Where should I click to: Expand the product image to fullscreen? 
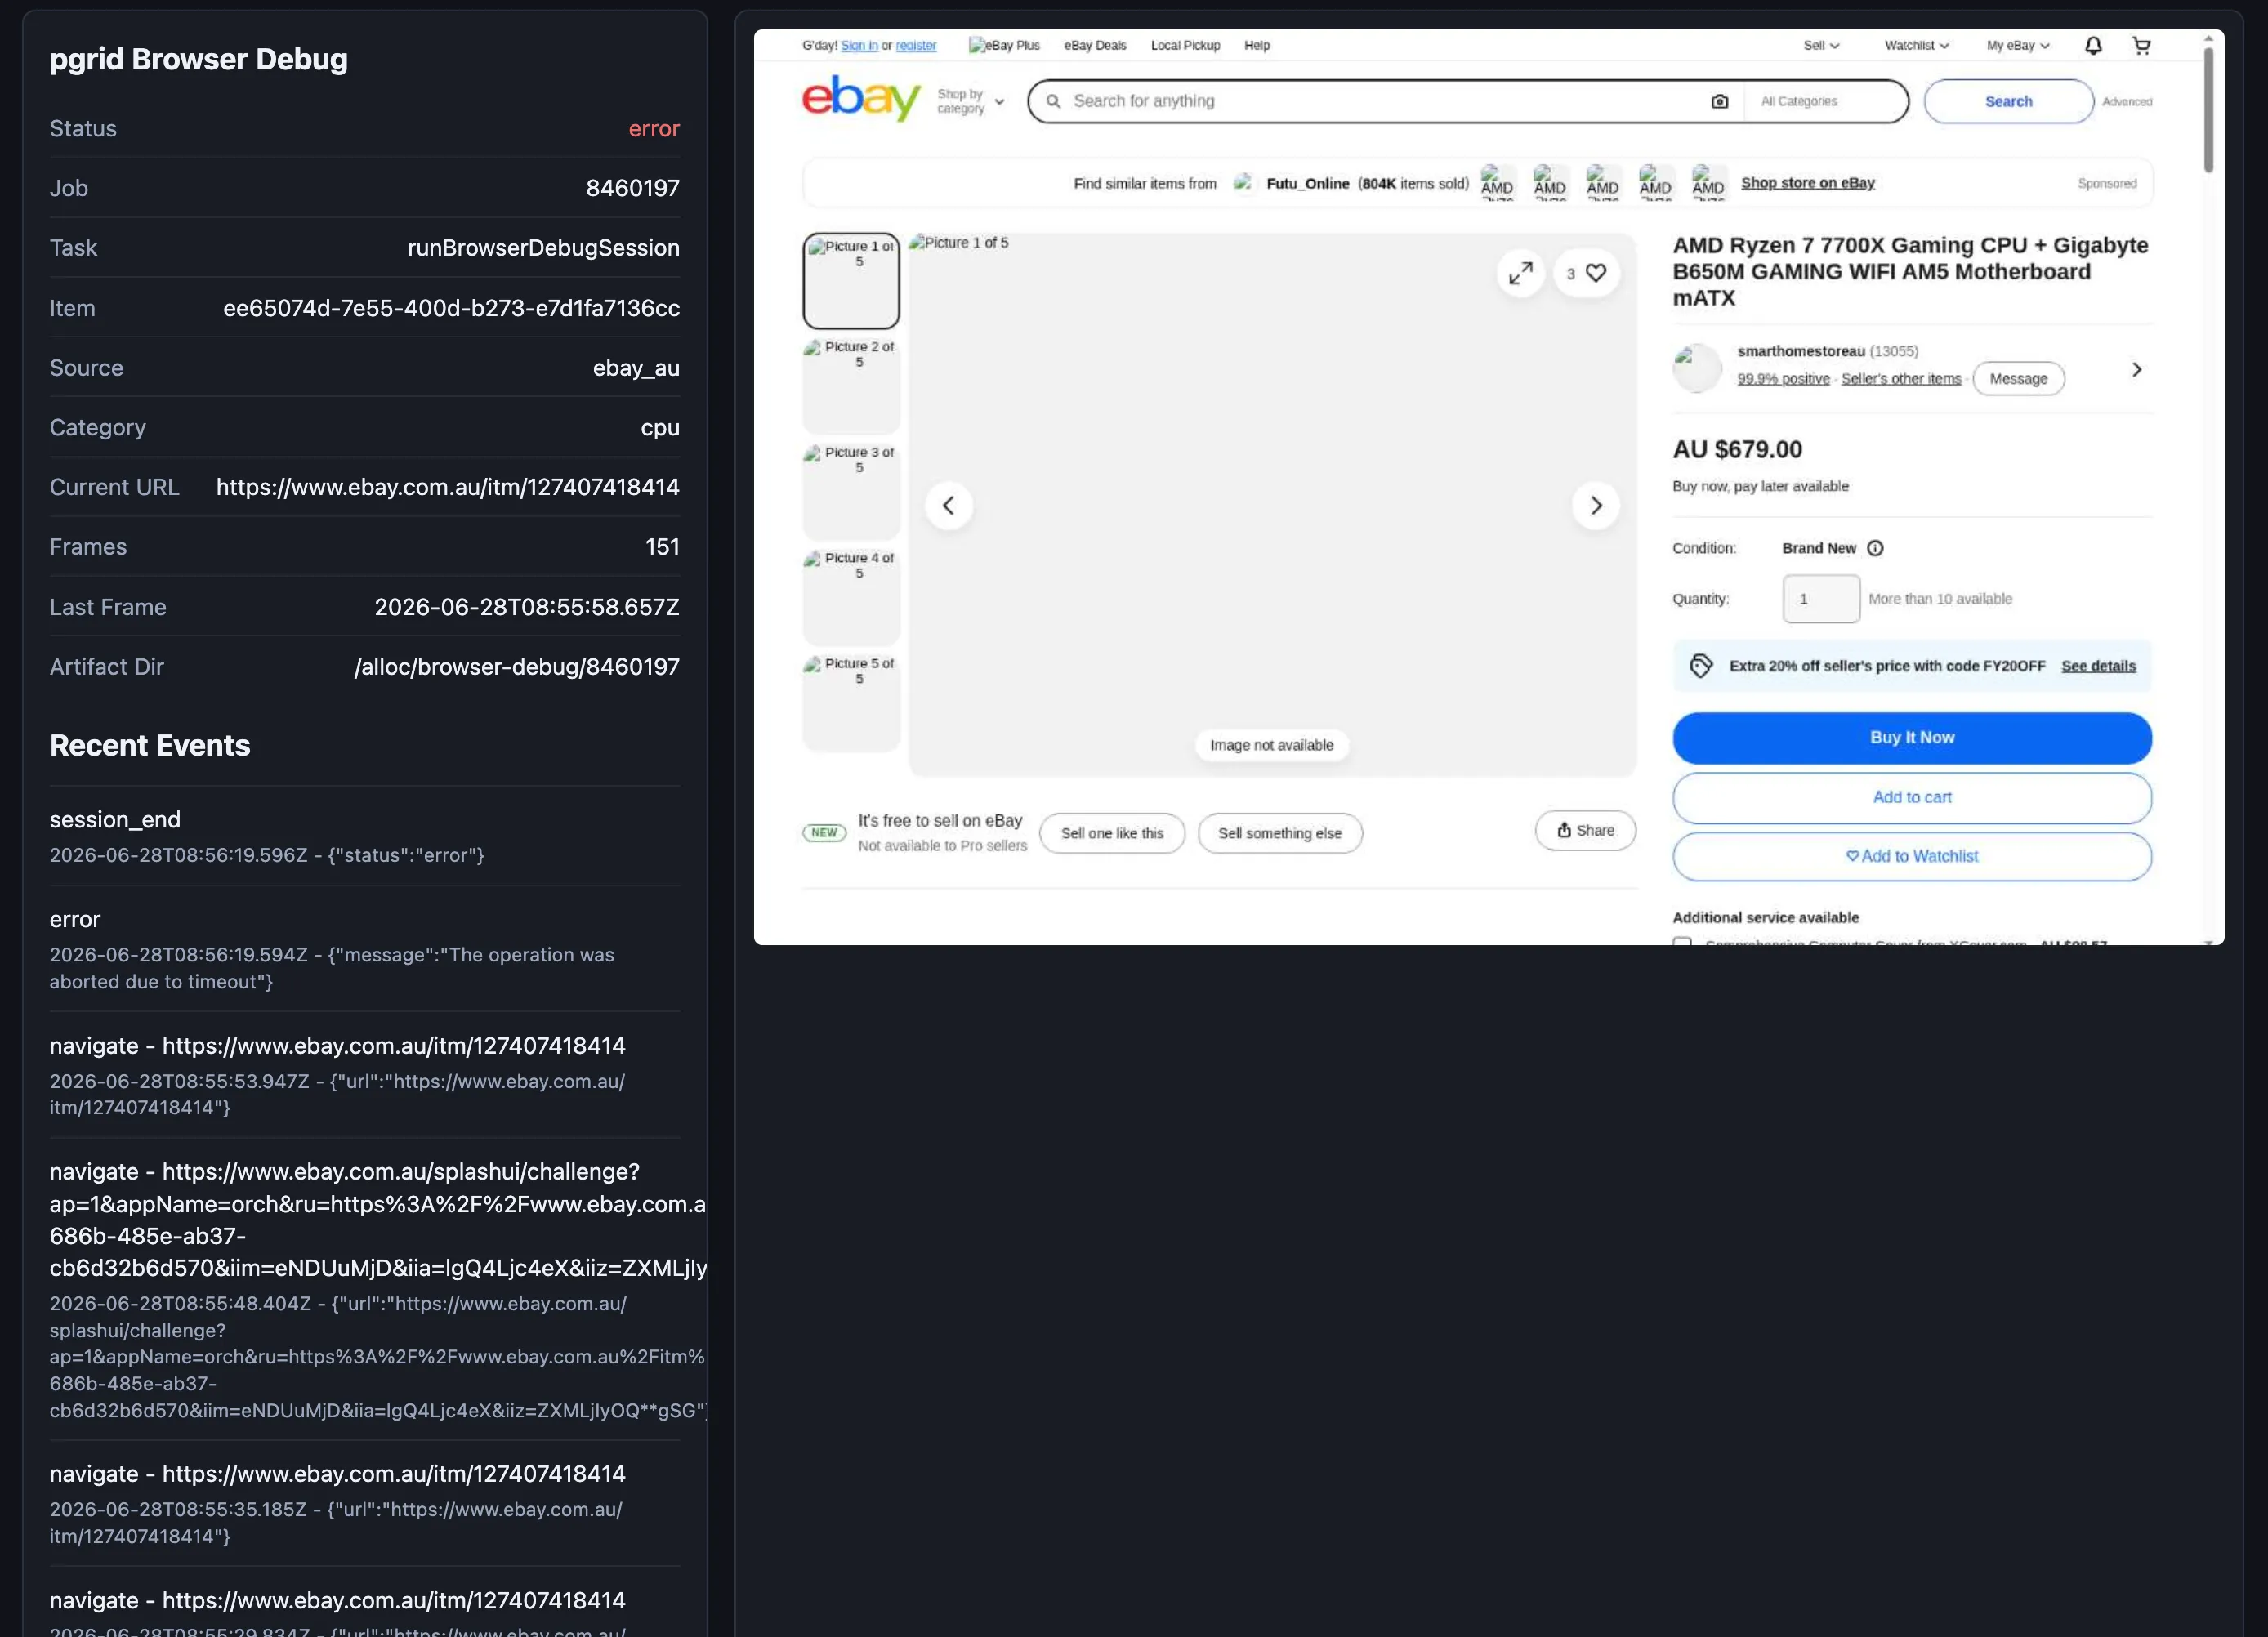coord(1520,273)
